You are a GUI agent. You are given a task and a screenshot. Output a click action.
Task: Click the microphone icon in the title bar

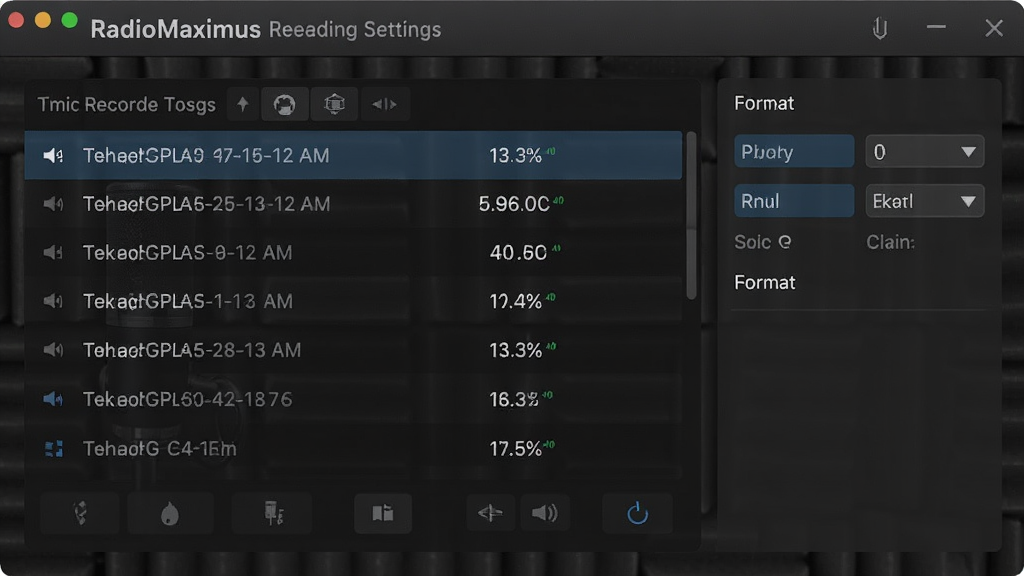click(880, 29)
